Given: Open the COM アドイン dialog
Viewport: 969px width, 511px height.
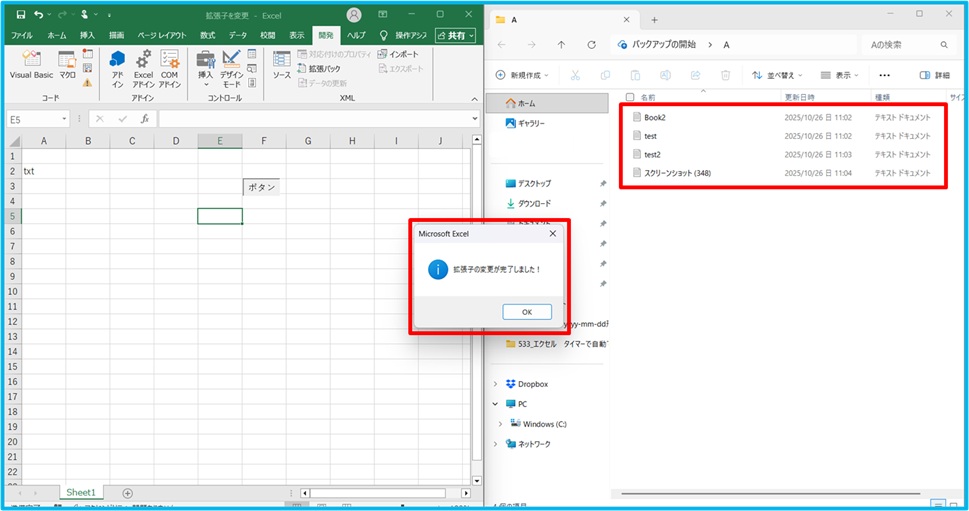Looking at the screenshot, I should [169, 67].
